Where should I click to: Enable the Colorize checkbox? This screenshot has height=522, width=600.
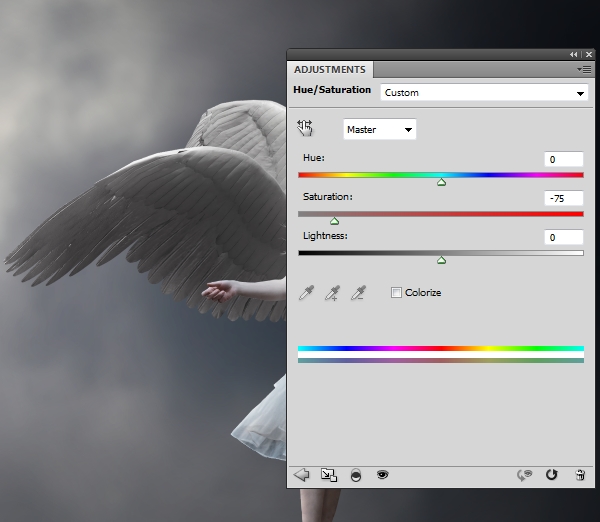[x=397, y=293]
